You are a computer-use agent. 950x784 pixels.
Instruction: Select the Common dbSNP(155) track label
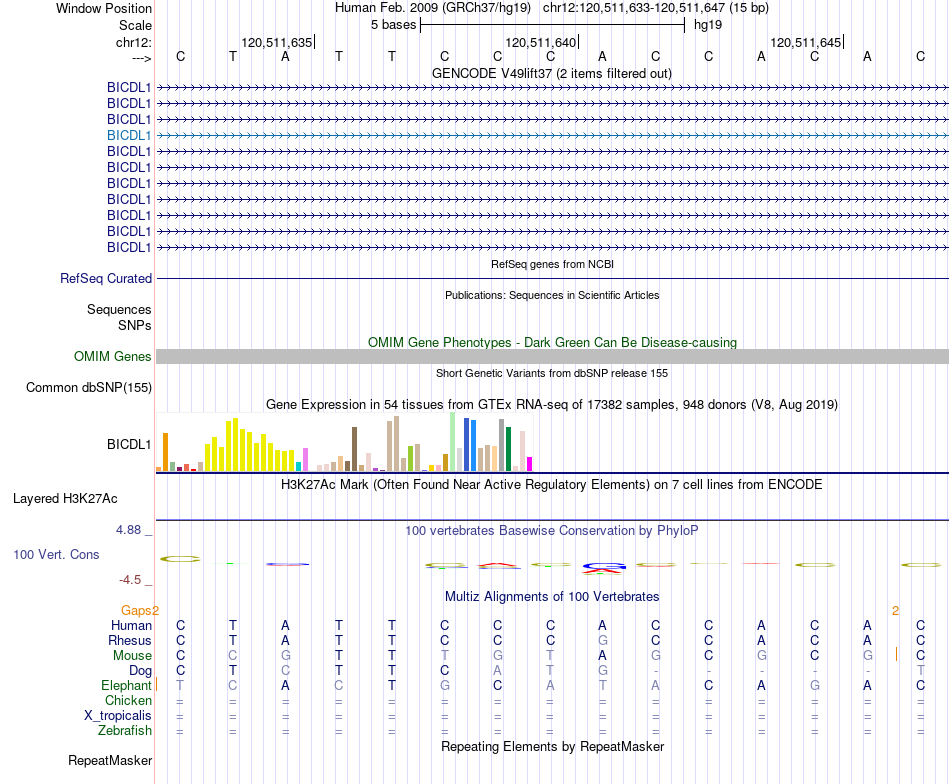click(x=88, y=387)
